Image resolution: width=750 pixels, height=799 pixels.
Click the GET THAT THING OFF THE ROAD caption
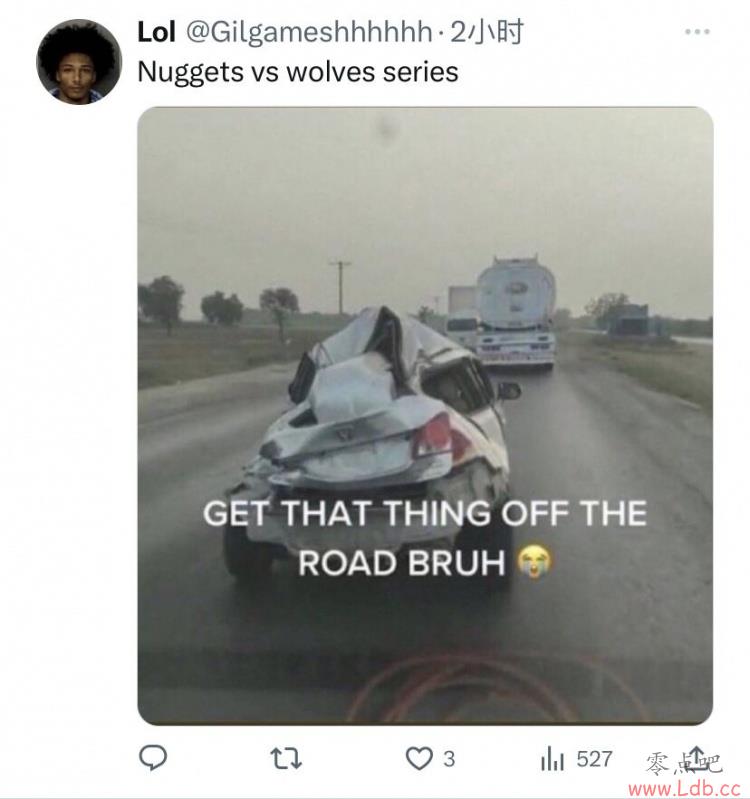pyautogui.click(x=425, y=538)
